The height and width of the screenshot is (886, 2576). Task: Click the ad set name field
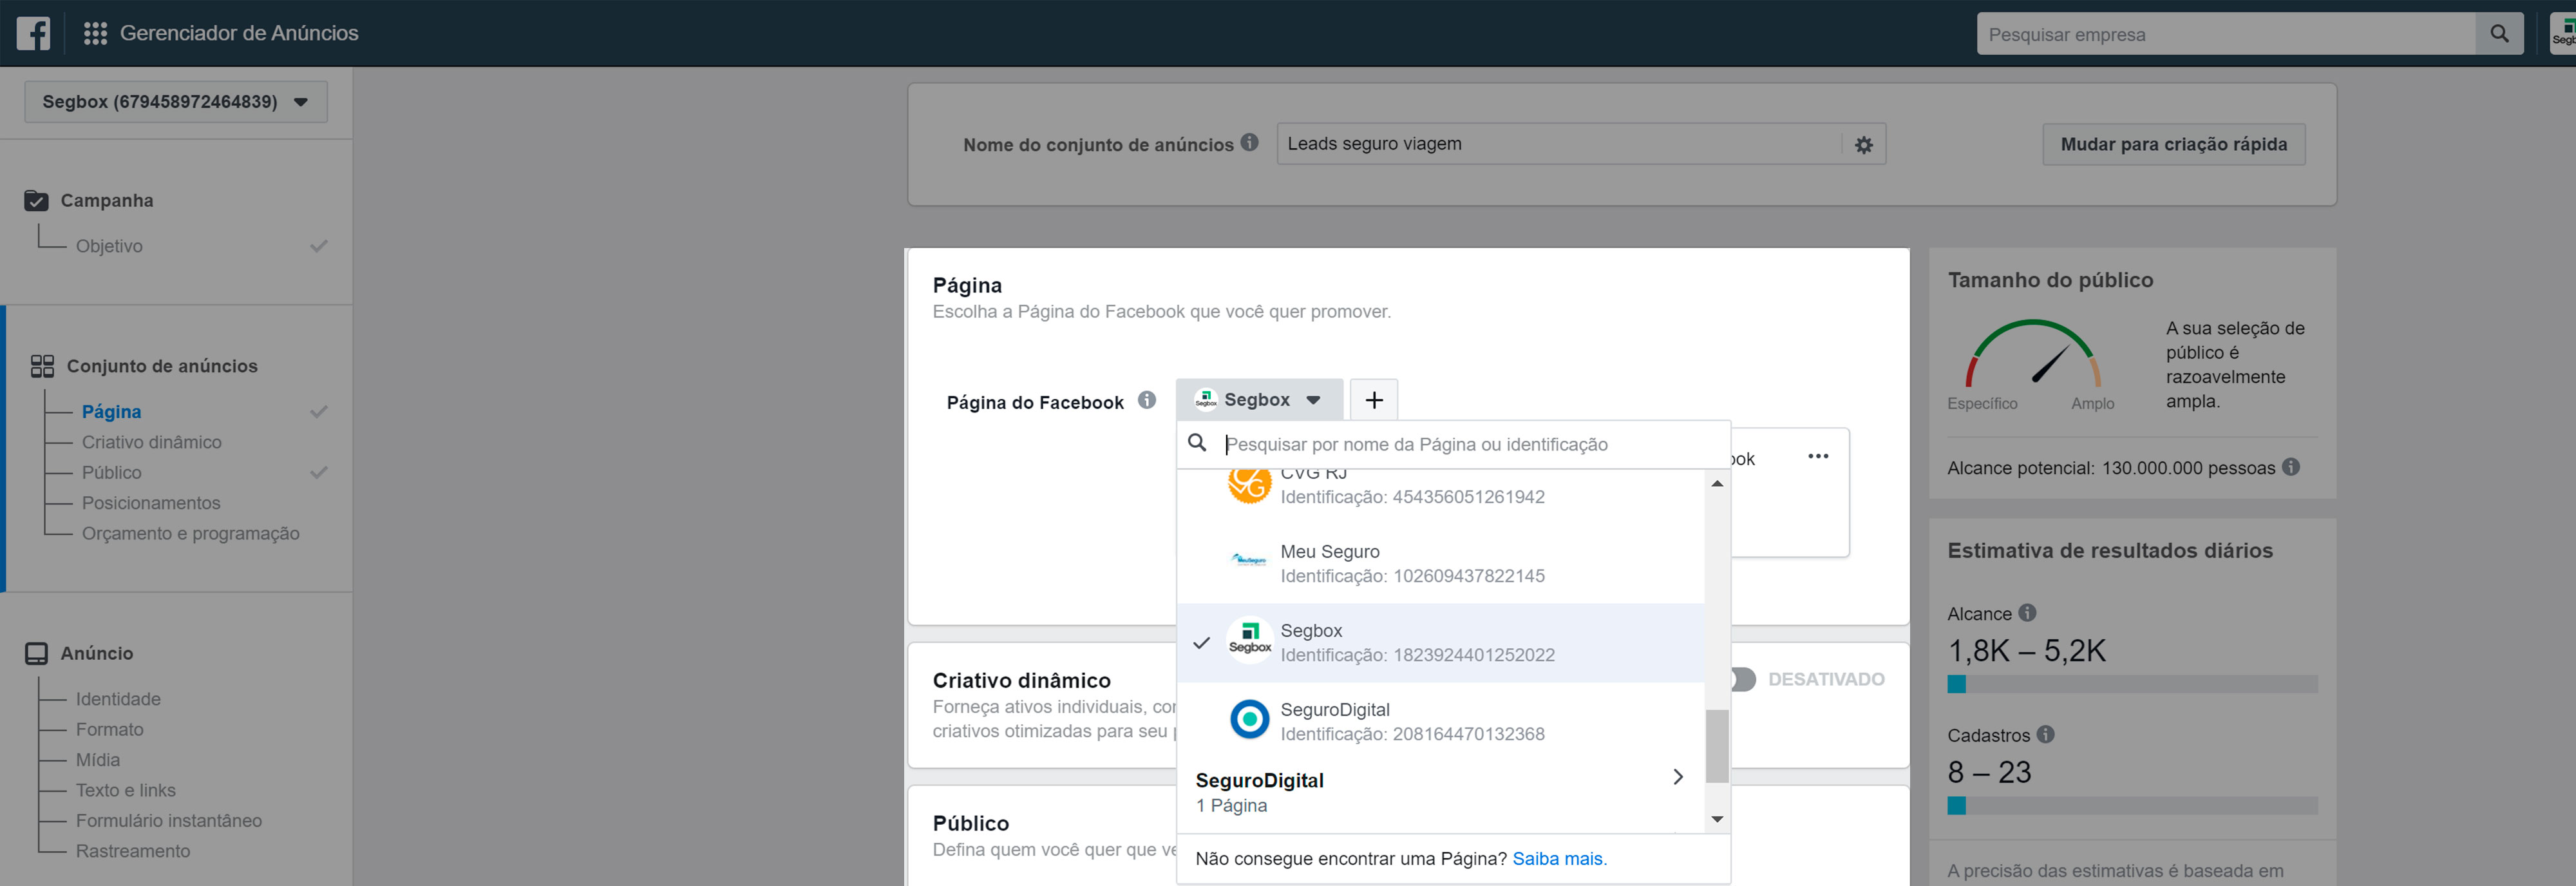[1560, 144]
